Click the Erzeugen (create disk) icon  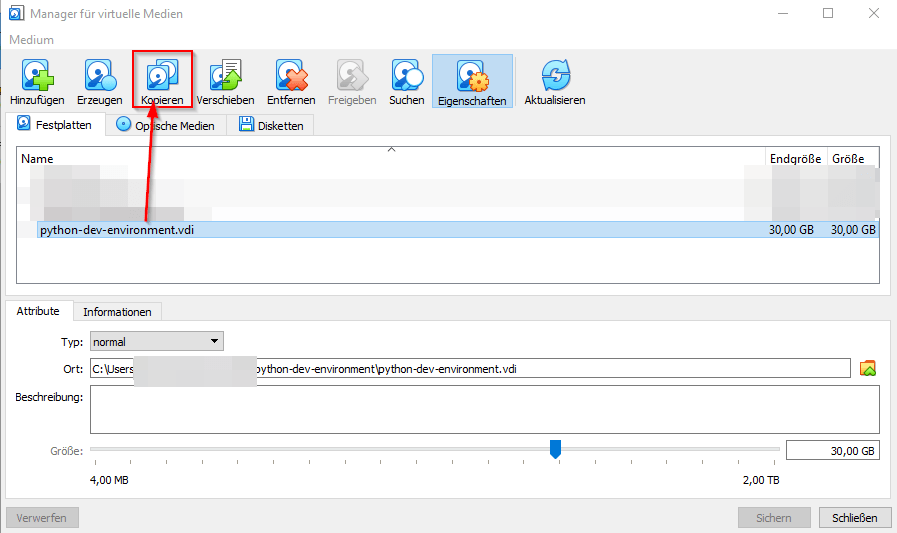99,77
